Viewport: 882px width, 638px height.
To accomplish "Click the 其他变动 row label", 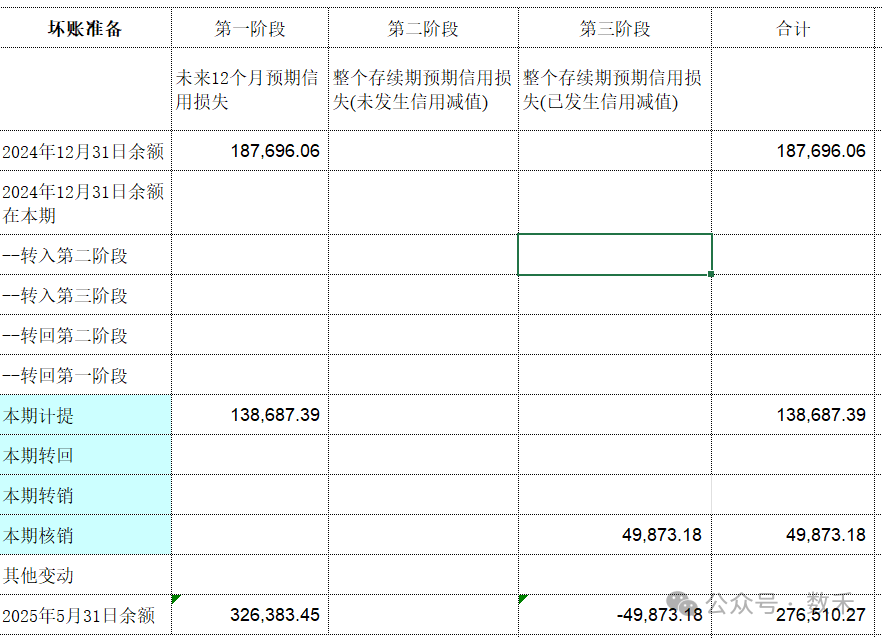I will [x=85, y=574].
